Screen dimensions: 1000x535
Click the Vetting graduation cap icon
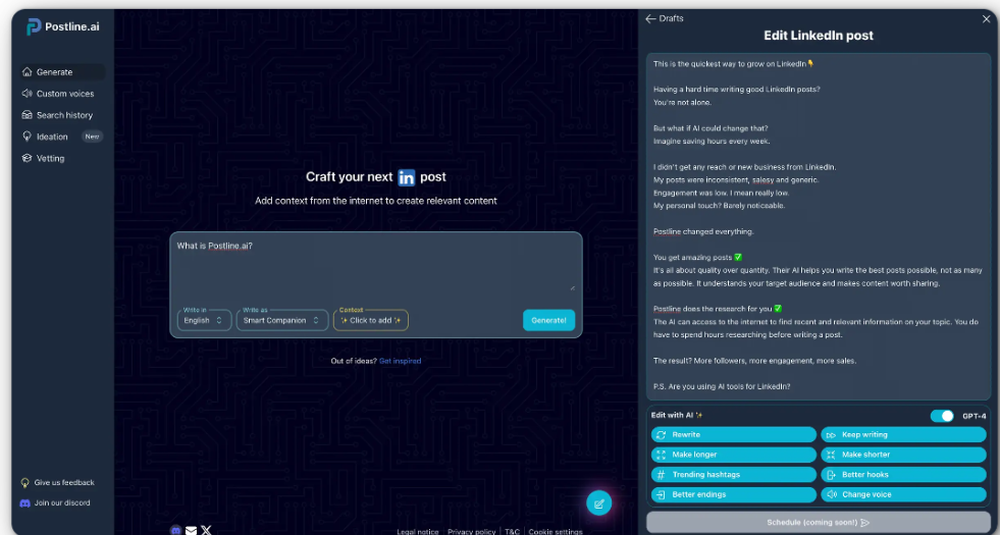pyautogui.click(x=27, y=158)
